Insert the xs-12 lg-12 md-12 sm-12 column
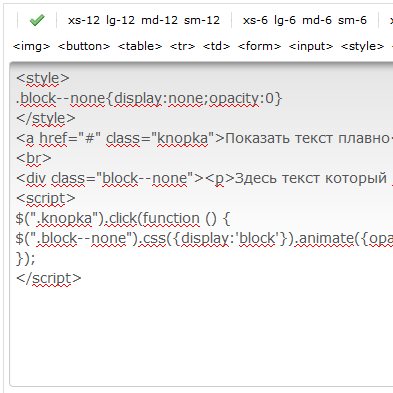This screenshot has width=393, height=393. pyautogui.click(x=144, y=20)
